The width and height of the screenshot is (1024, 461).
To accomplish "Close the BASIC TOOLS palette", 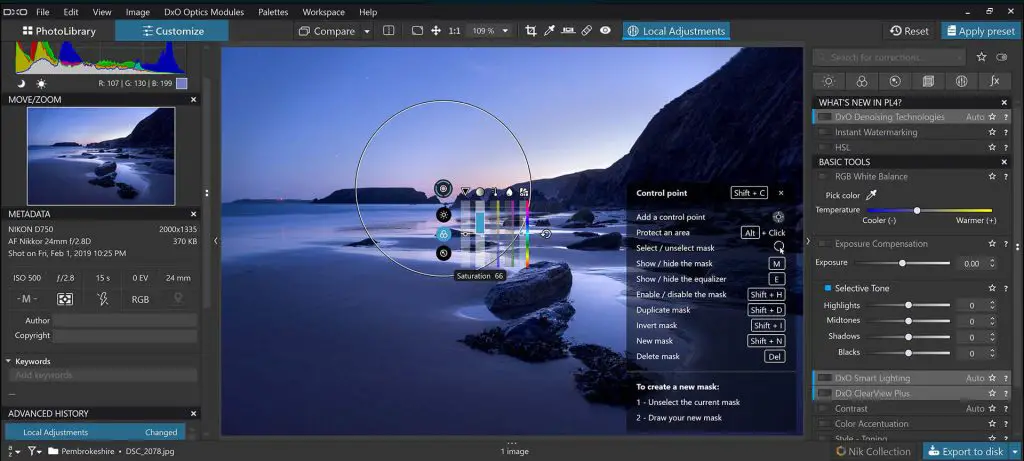I will (x=1004, y=162).
